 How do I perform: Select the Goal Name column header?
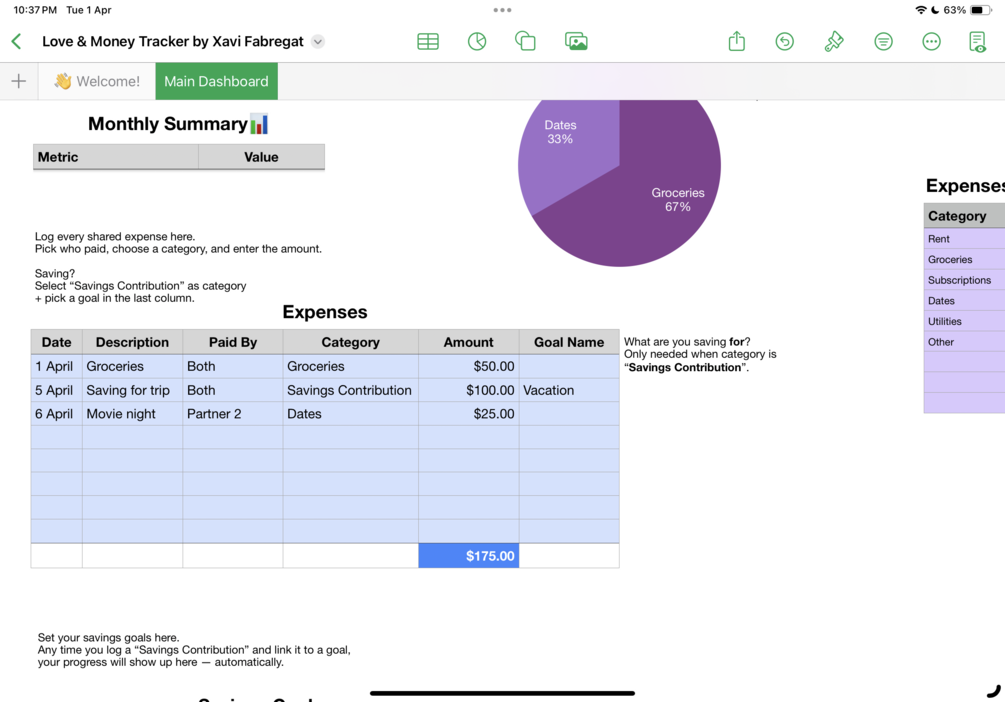pos(569,342)
